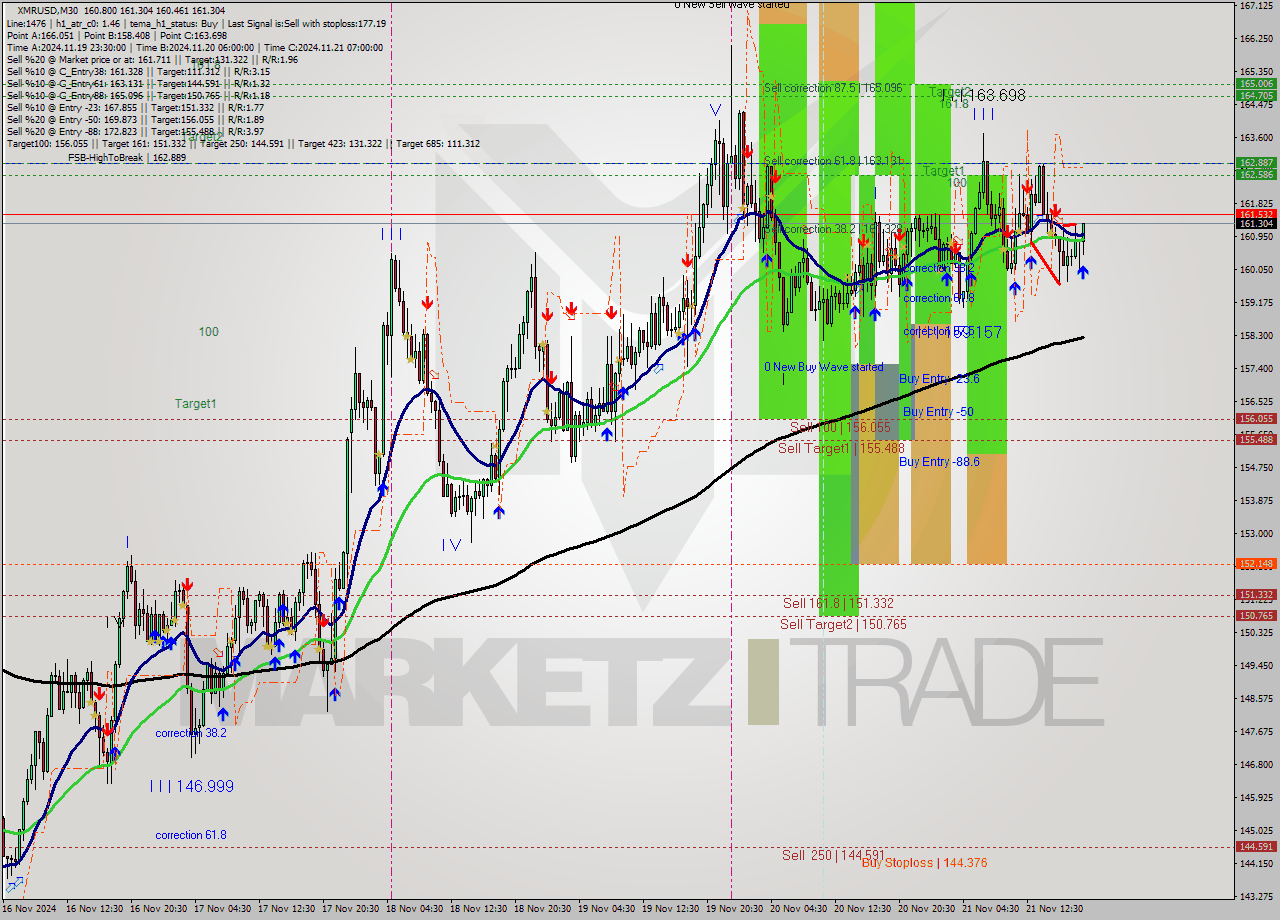Click the green 165.006 price tag

click(1256, 84)
